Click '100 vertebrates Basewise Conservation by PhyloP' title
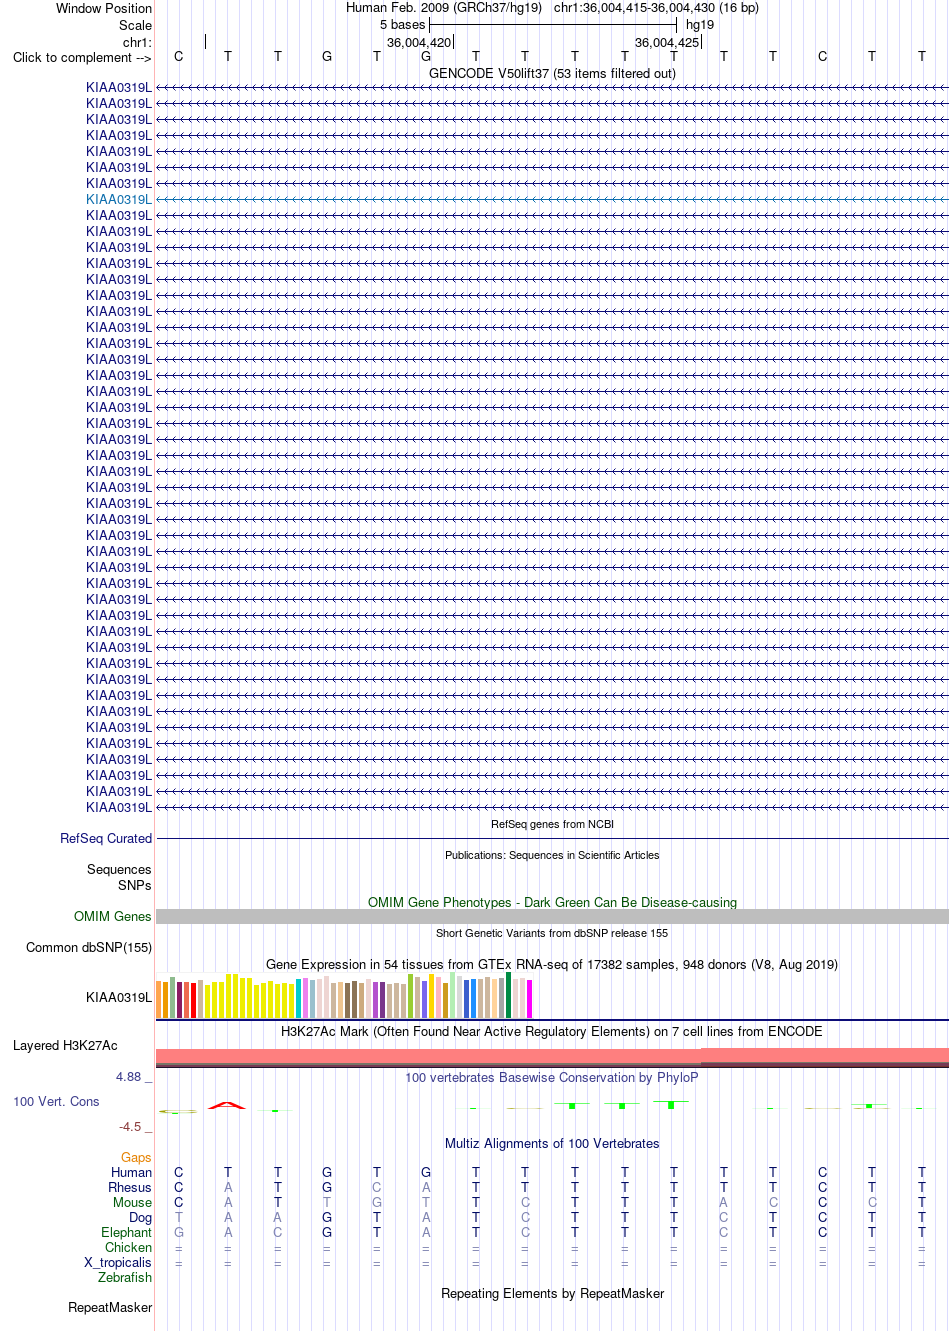 coord(552,1077)
